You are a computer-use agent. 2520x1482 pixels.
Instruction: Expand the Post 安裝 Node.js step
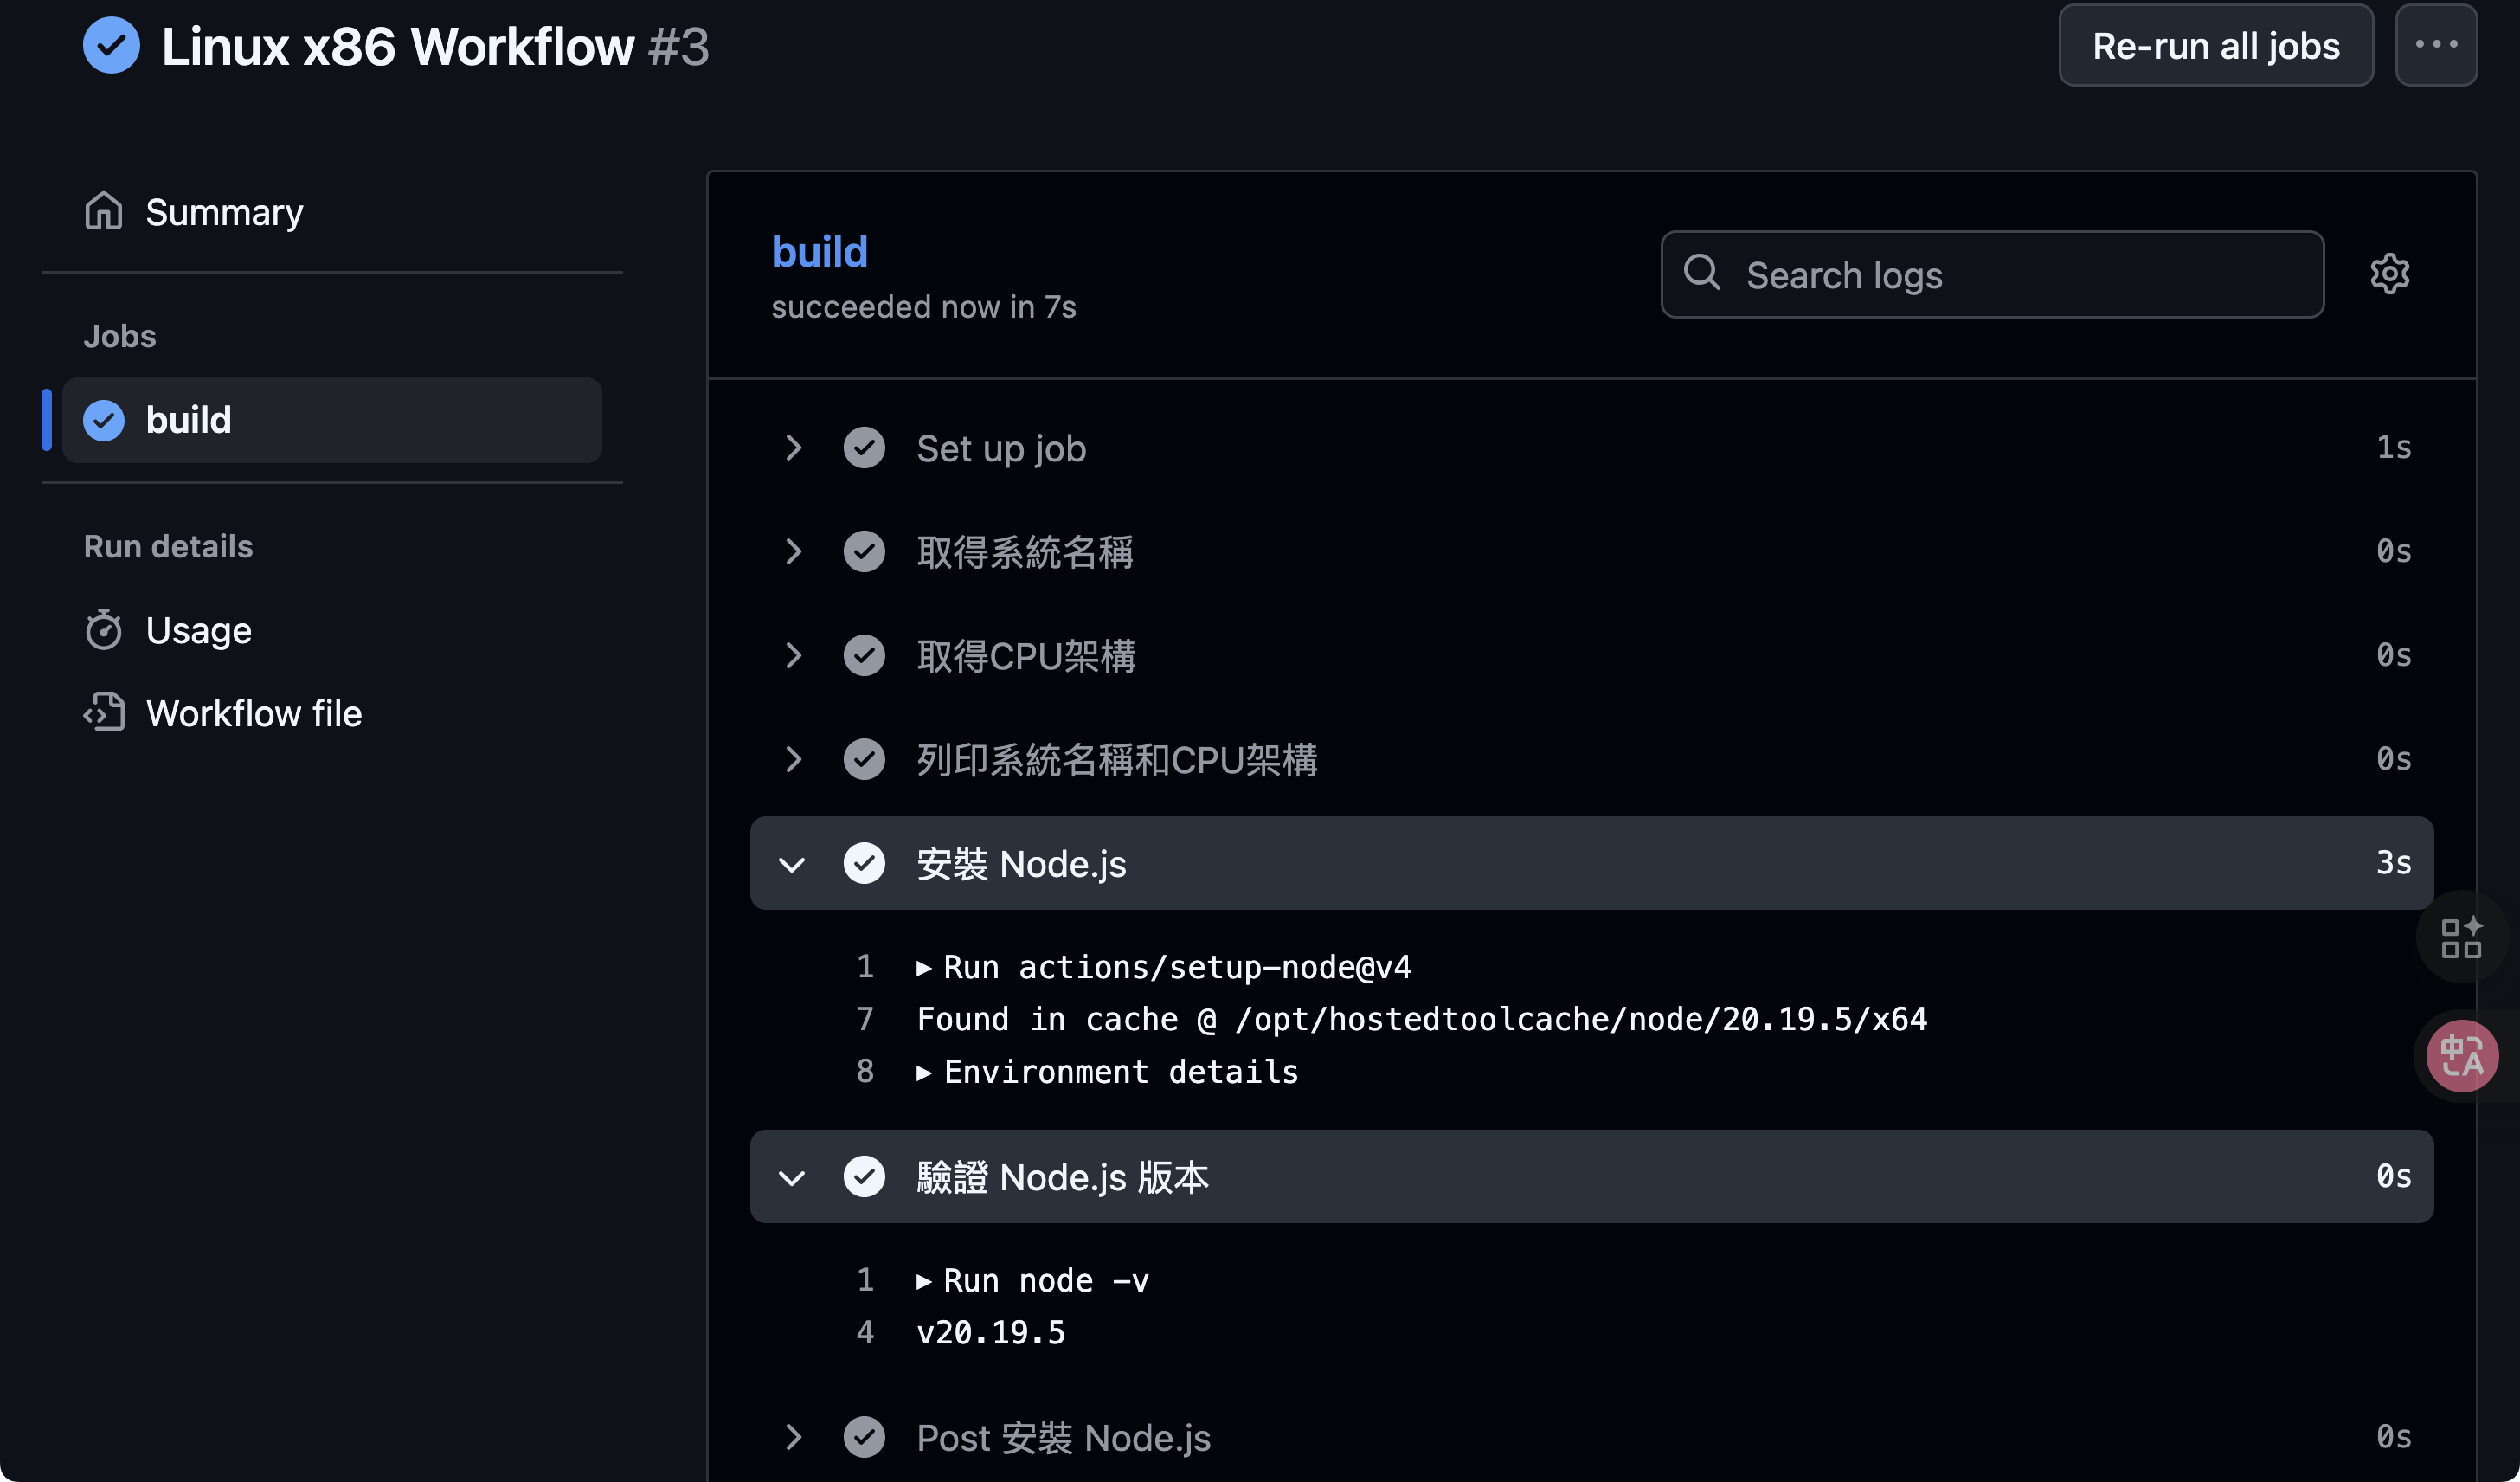tap(794, 1437)
